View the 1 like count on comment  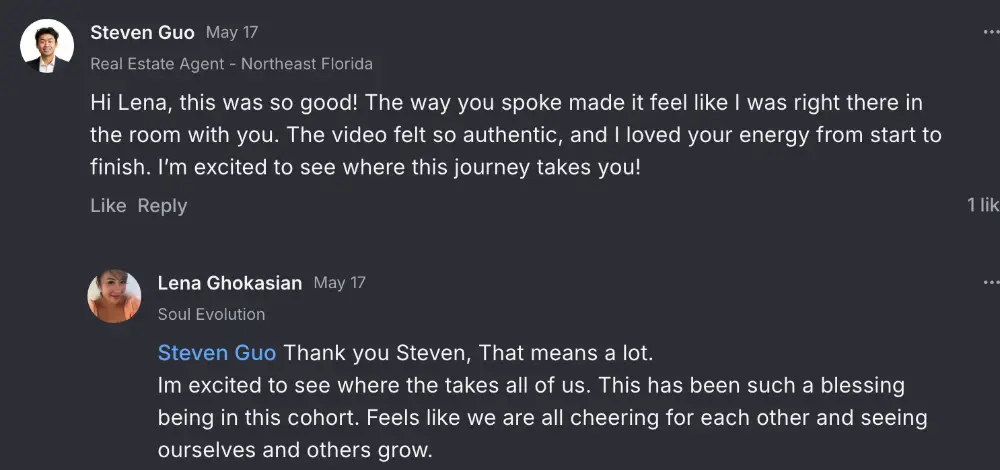click(982, 206)
